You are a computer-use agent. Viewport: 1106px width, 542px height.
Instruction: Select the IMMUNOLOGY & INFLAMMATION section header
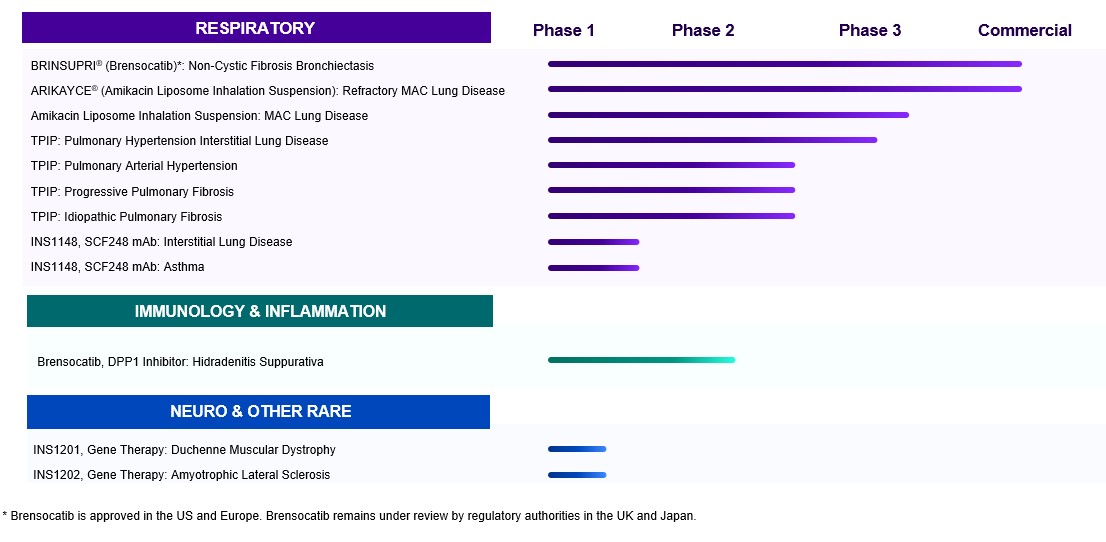260,311
